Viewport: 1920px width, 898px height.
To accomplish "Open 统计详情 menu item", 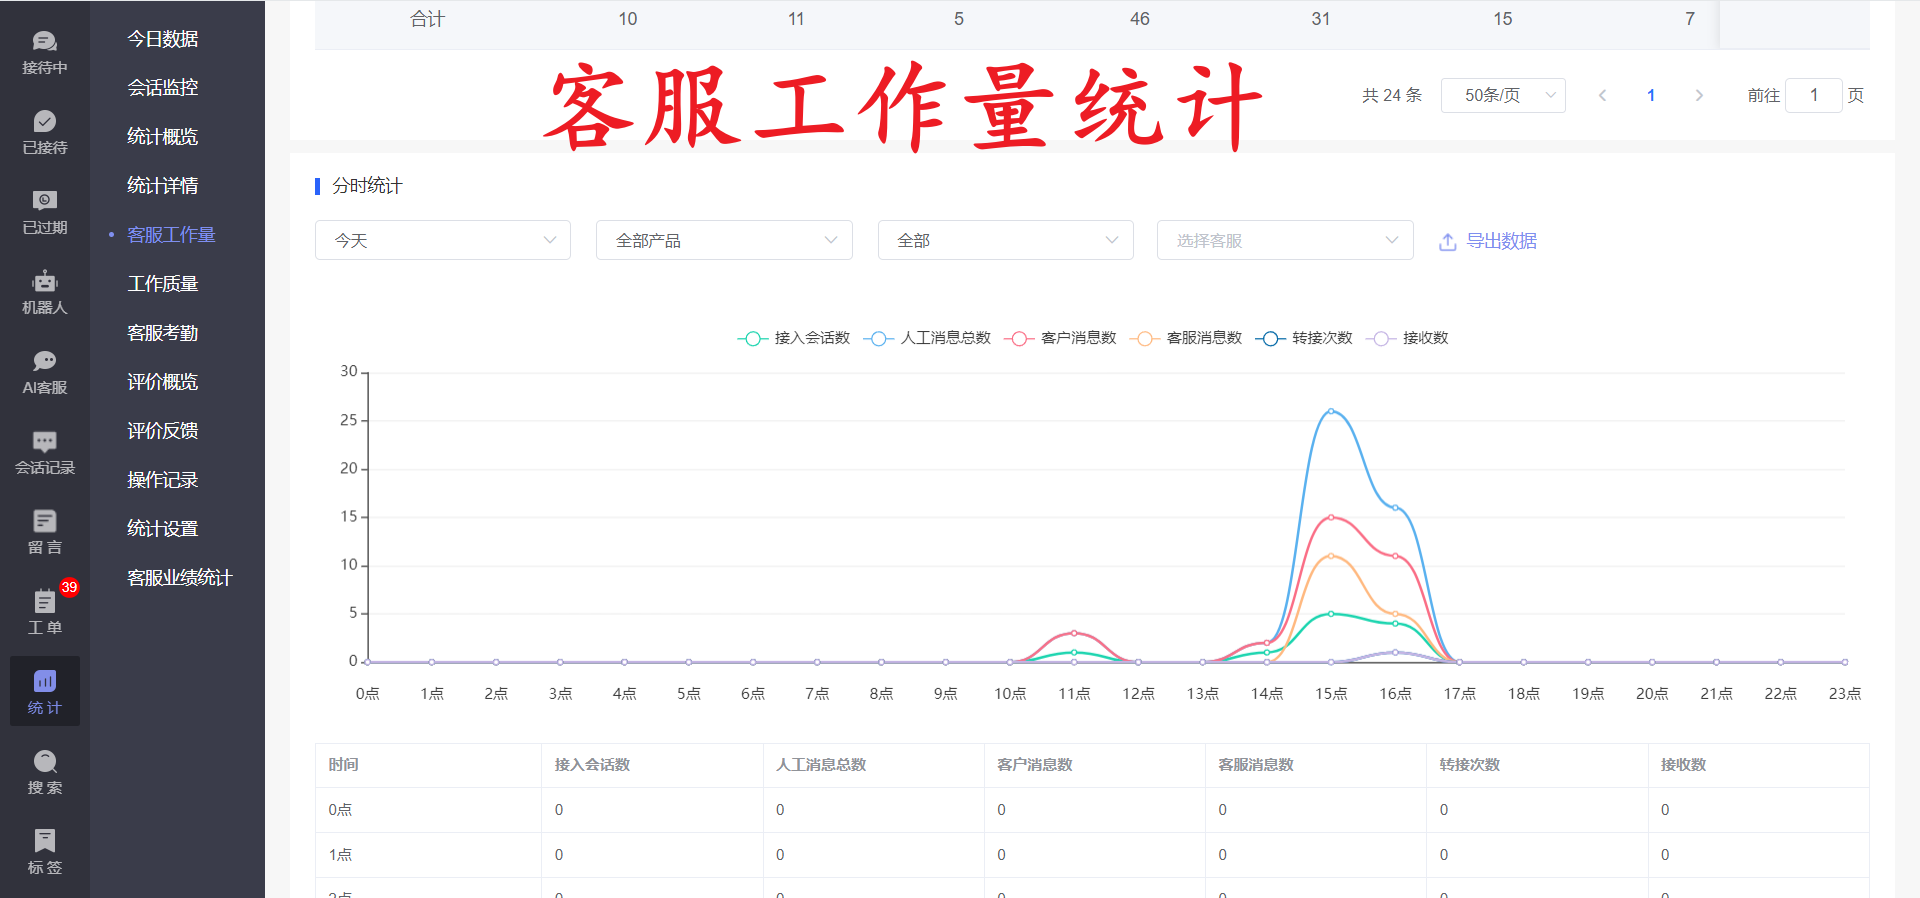I will (x=163, y=186).
